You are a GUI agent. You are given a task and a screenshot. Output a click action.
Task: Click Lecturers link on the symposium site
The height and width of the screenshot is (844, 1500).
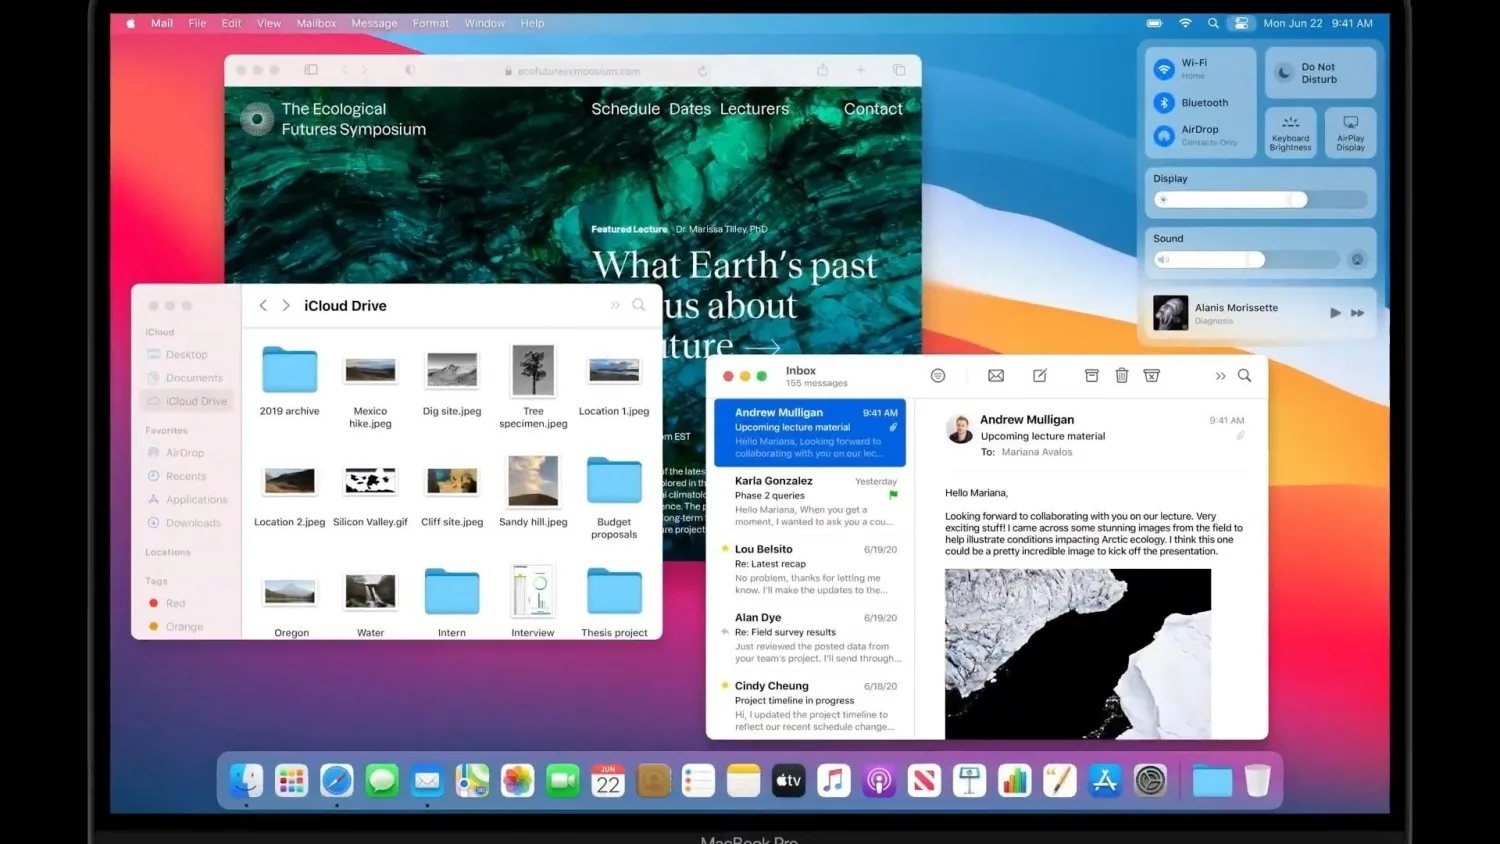pos(754,109)
